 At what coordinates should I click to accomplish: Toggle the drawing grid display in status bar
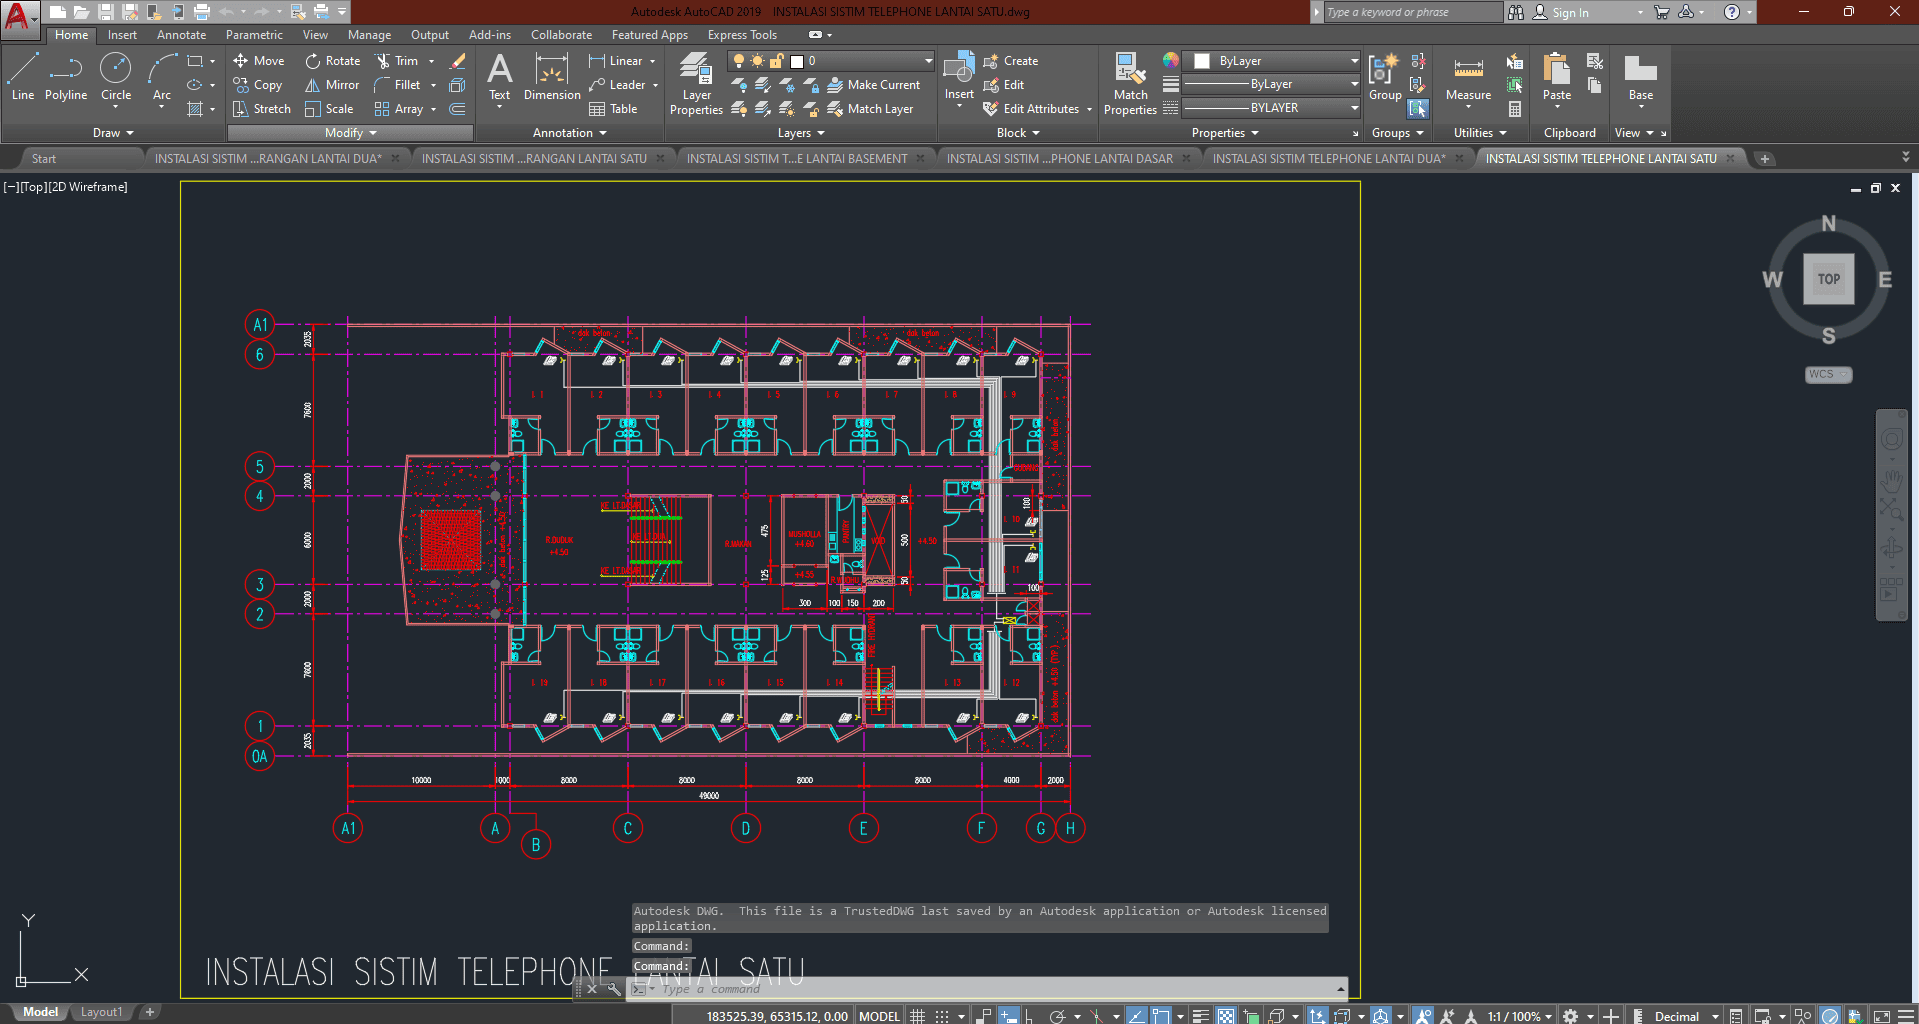[x=917, y=1016]
